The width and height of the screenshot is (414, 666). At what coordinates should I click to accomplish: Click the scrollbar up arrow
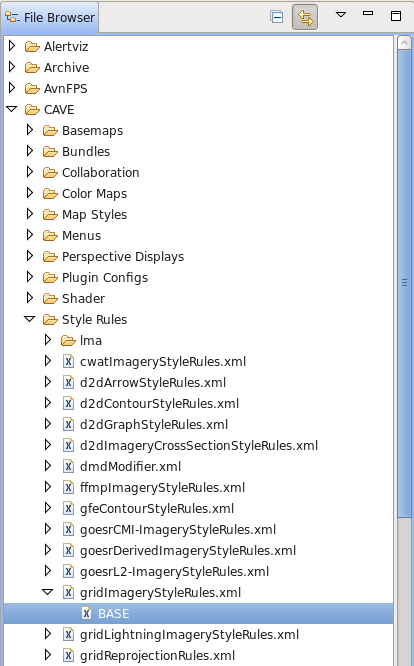point(404,43)
